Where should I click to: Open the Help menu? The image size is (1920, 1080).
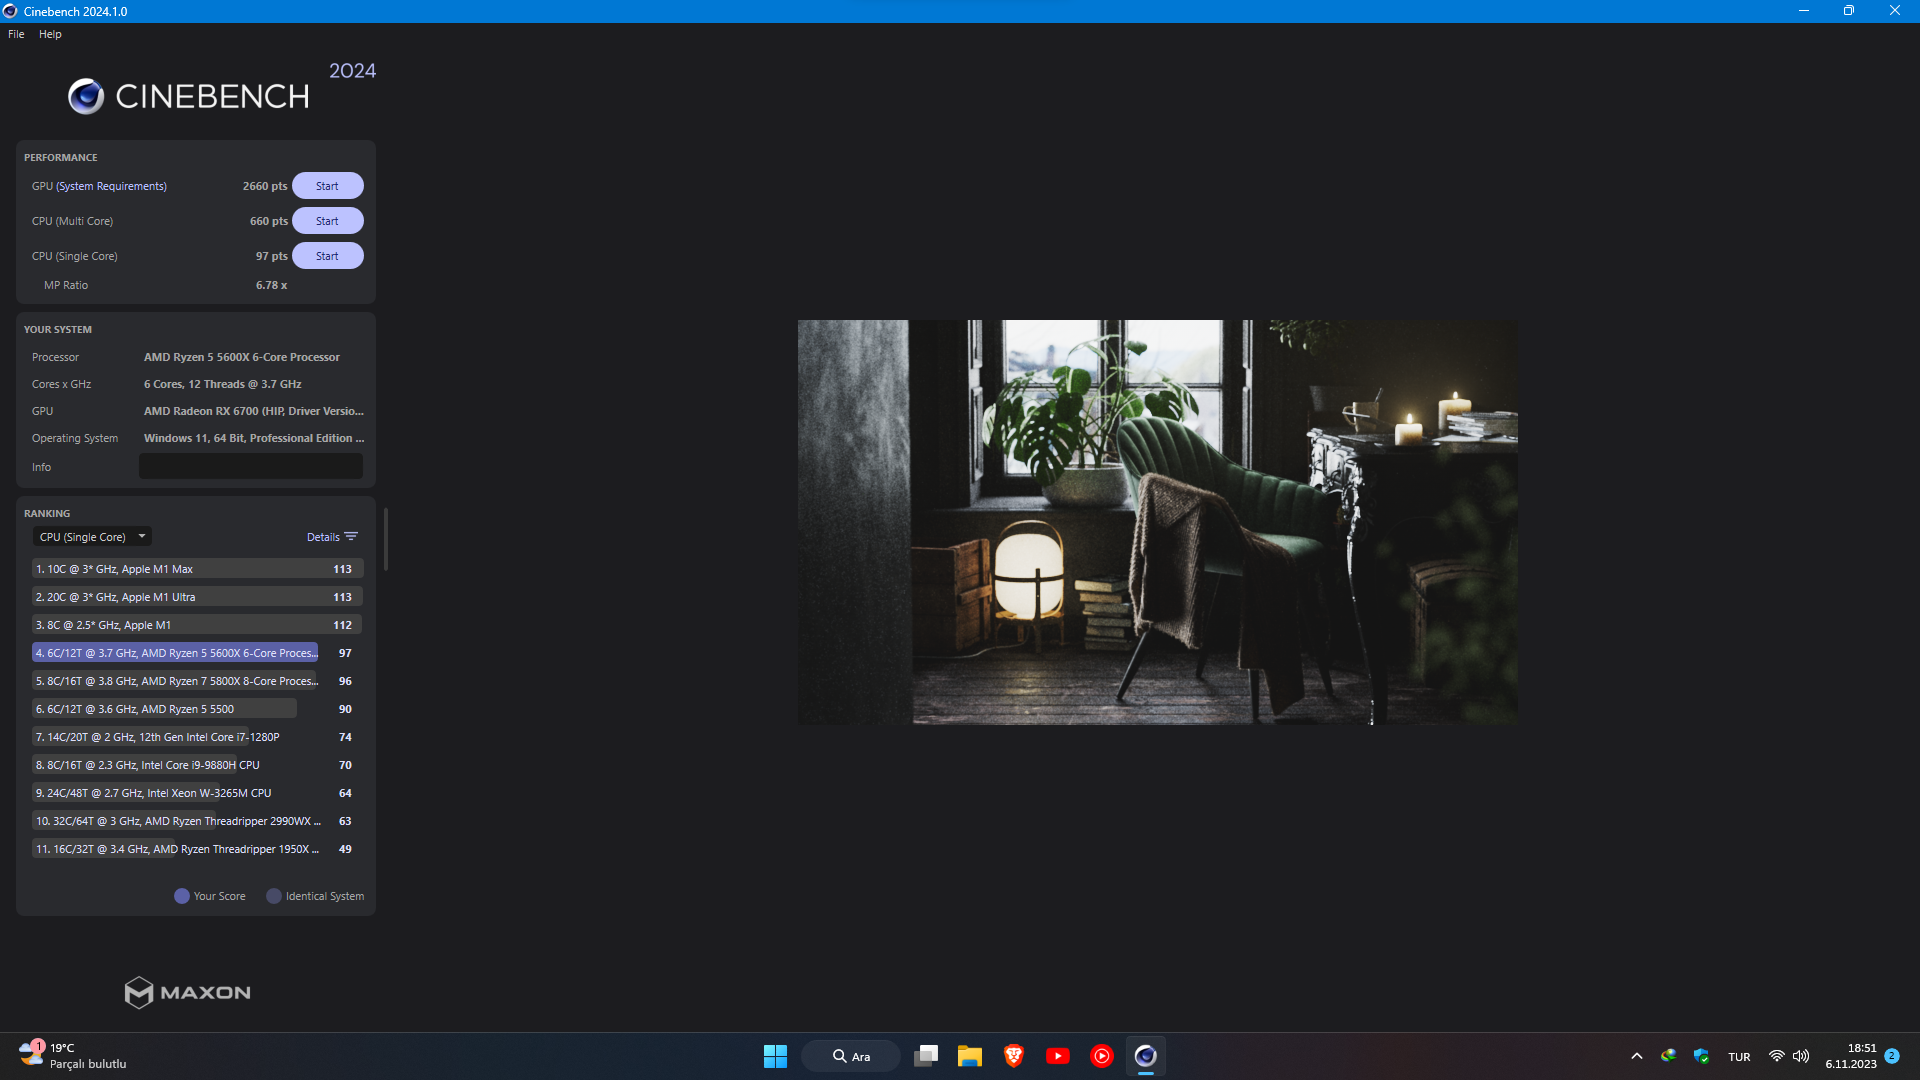pyautogui.click(x=50, y=34)
